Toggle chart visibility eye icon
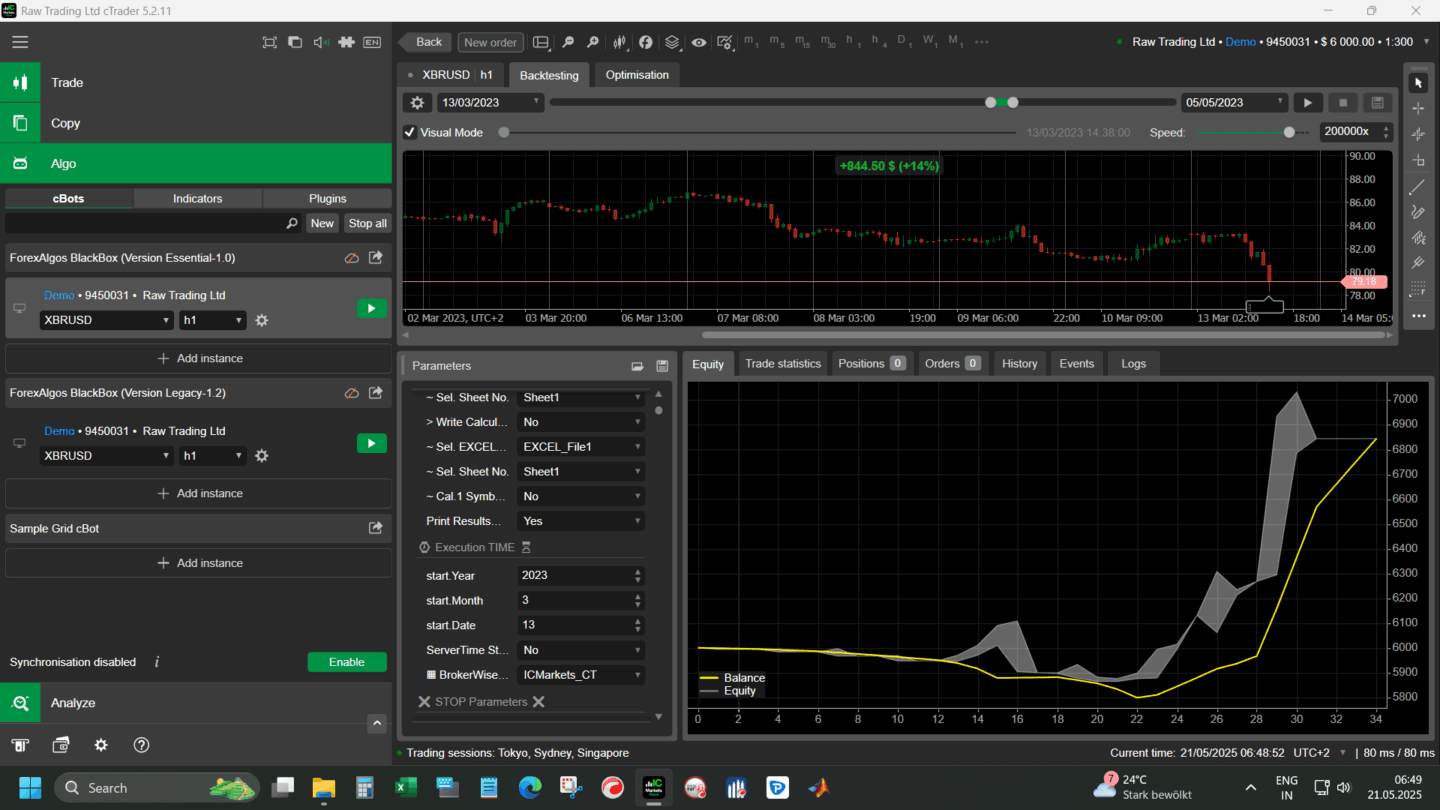 [x=698, y=42]
